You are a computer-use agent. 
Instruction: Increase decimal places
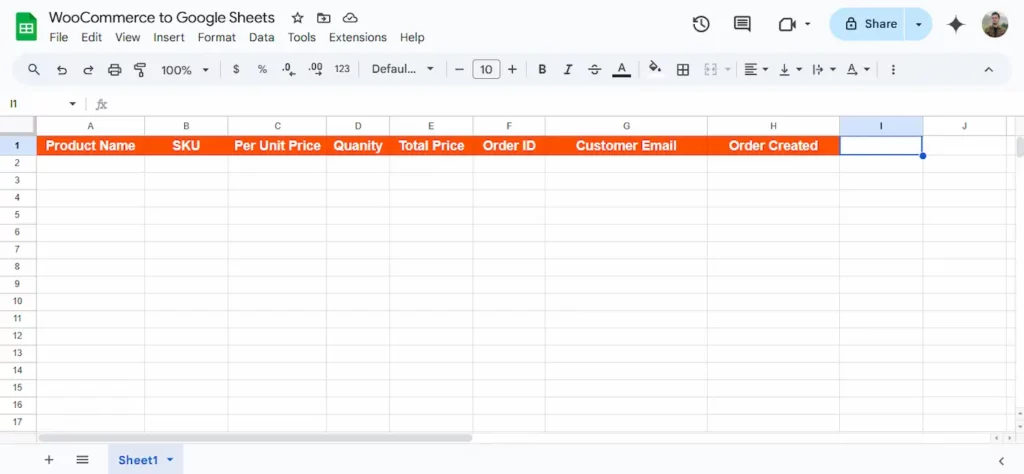coord(315,69)
